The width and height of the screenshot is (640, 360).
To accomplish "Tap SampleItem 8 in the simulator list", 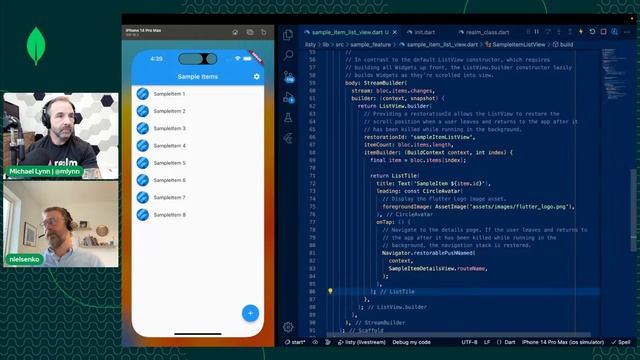I will click(198, 215).
